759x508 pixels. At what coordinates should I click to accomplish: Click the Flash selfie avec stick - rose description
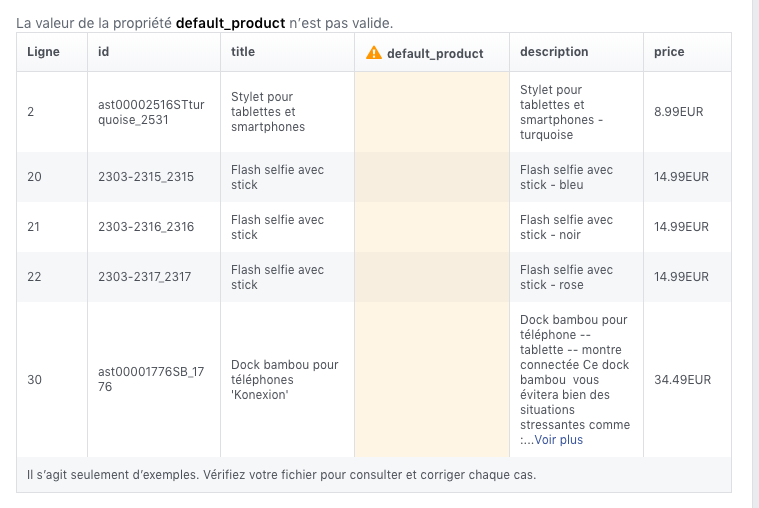pos(566,277)
